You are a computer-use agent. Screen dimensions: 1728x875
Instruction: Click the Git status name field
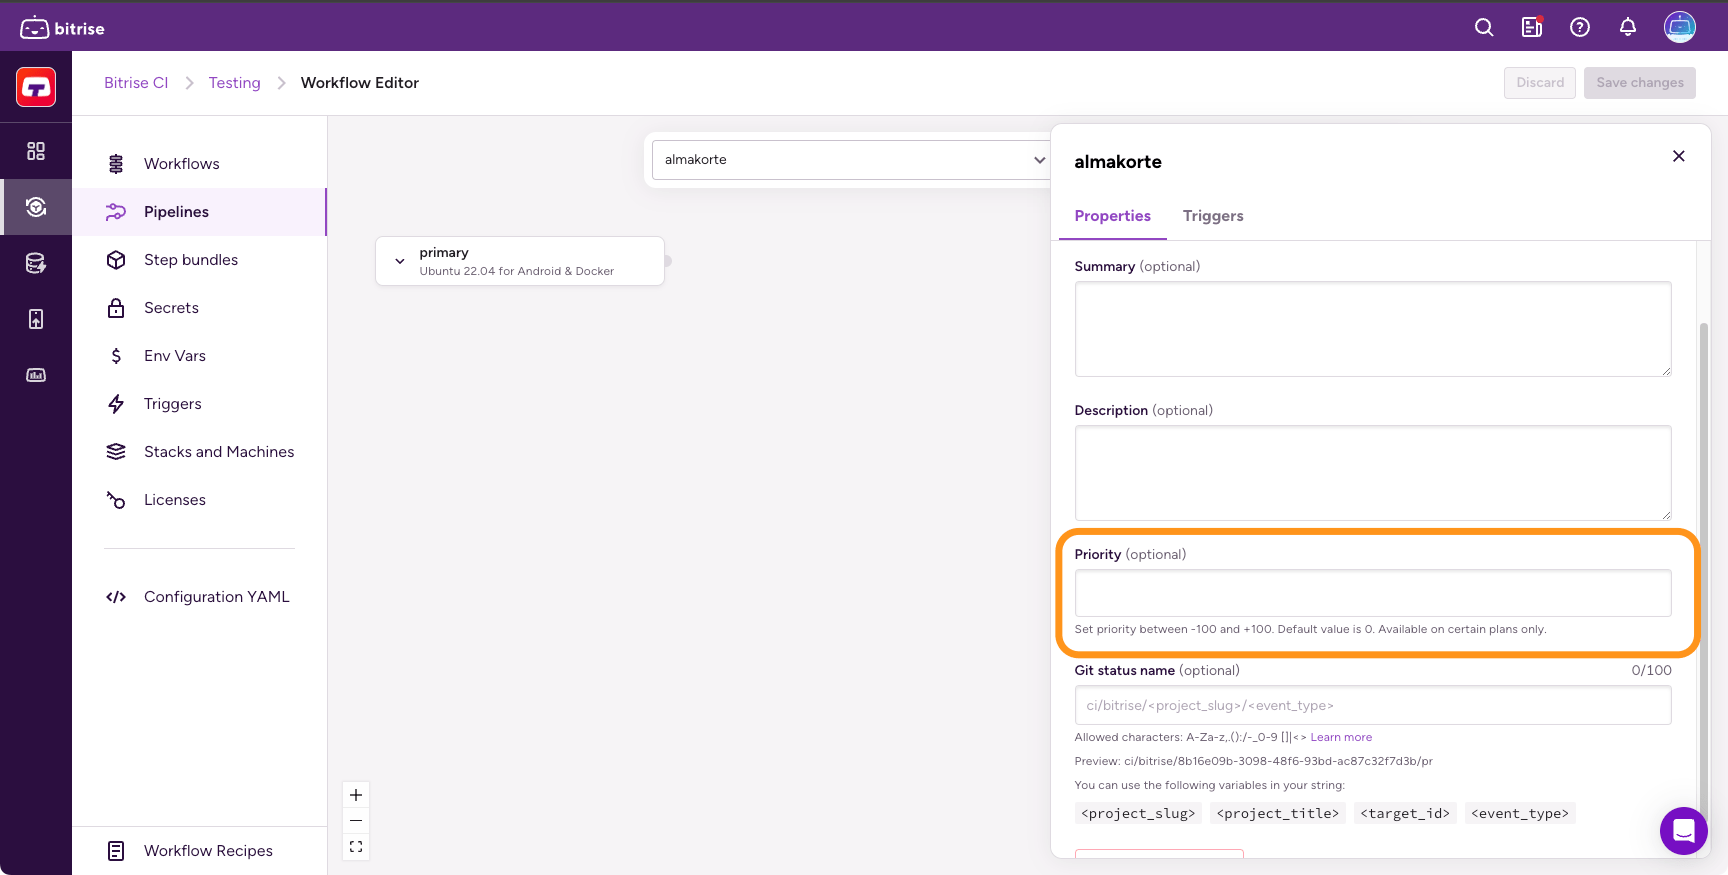[x=1372, y=705]
